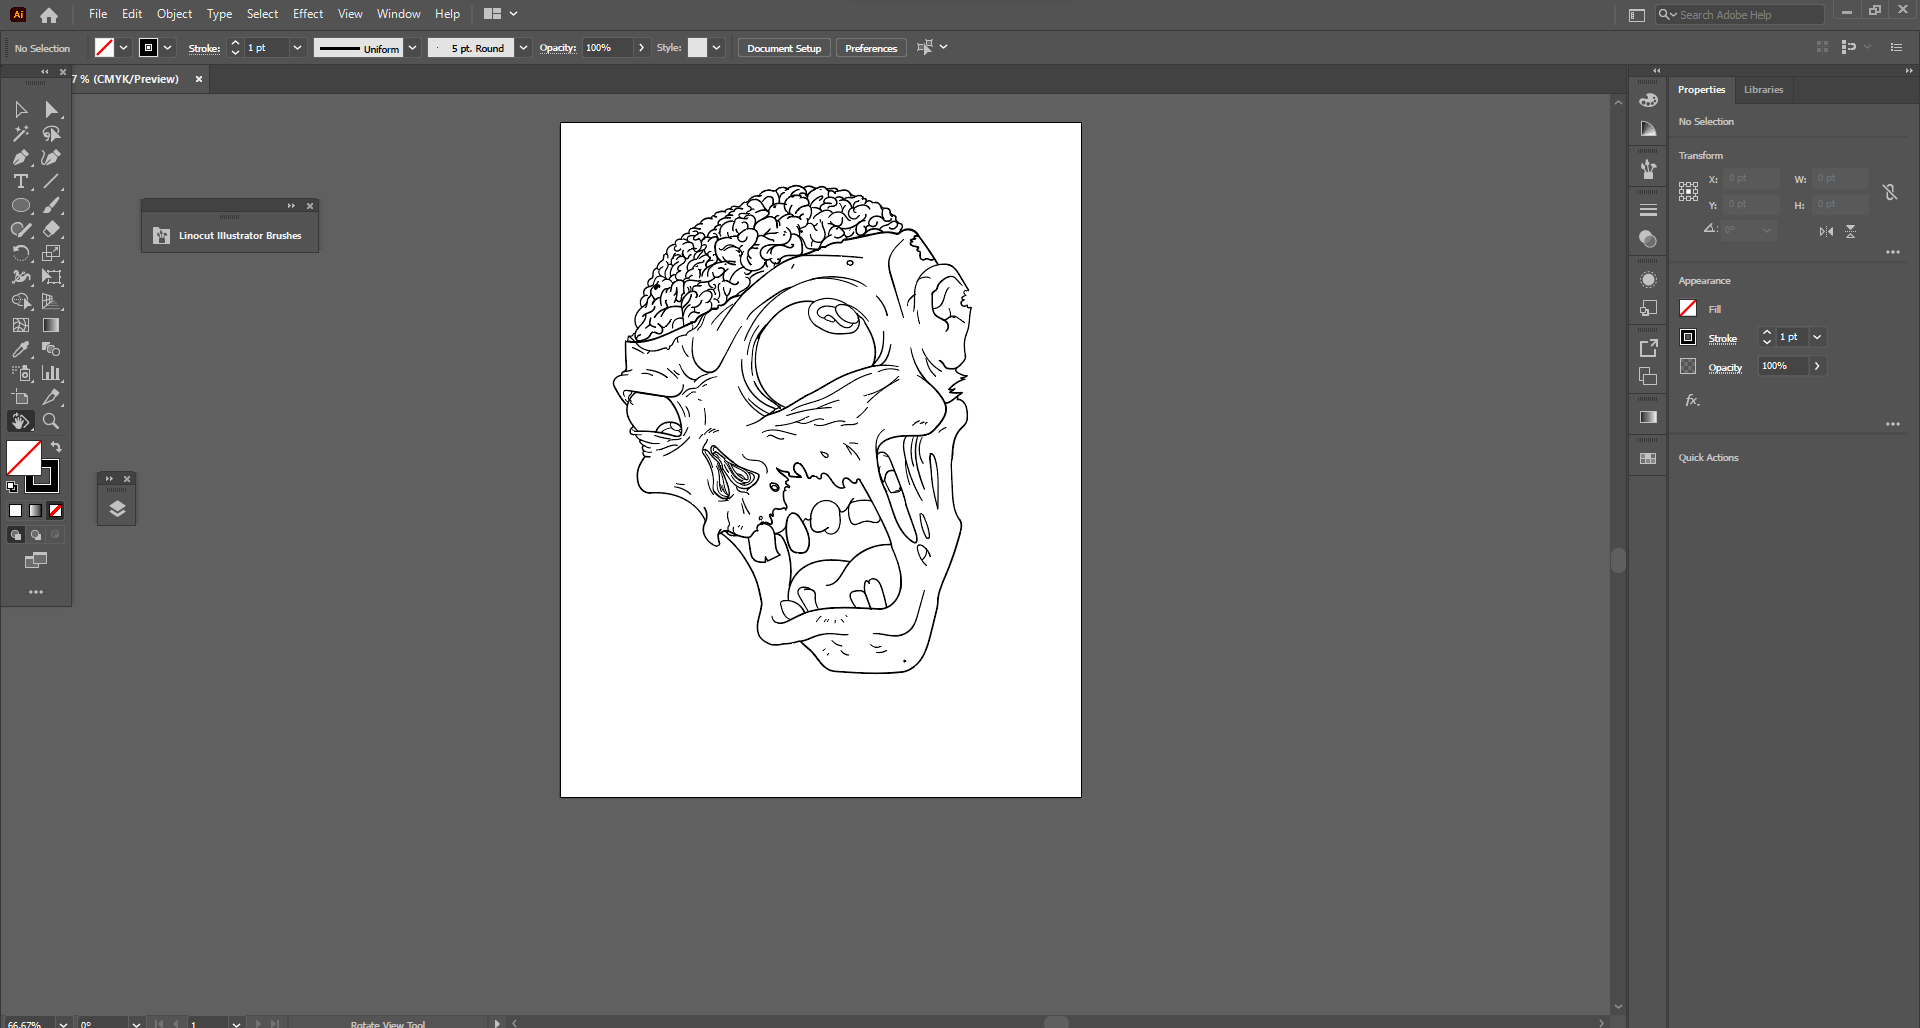Click the Document Setup button
The image size is (1920, 1028).
784,48
